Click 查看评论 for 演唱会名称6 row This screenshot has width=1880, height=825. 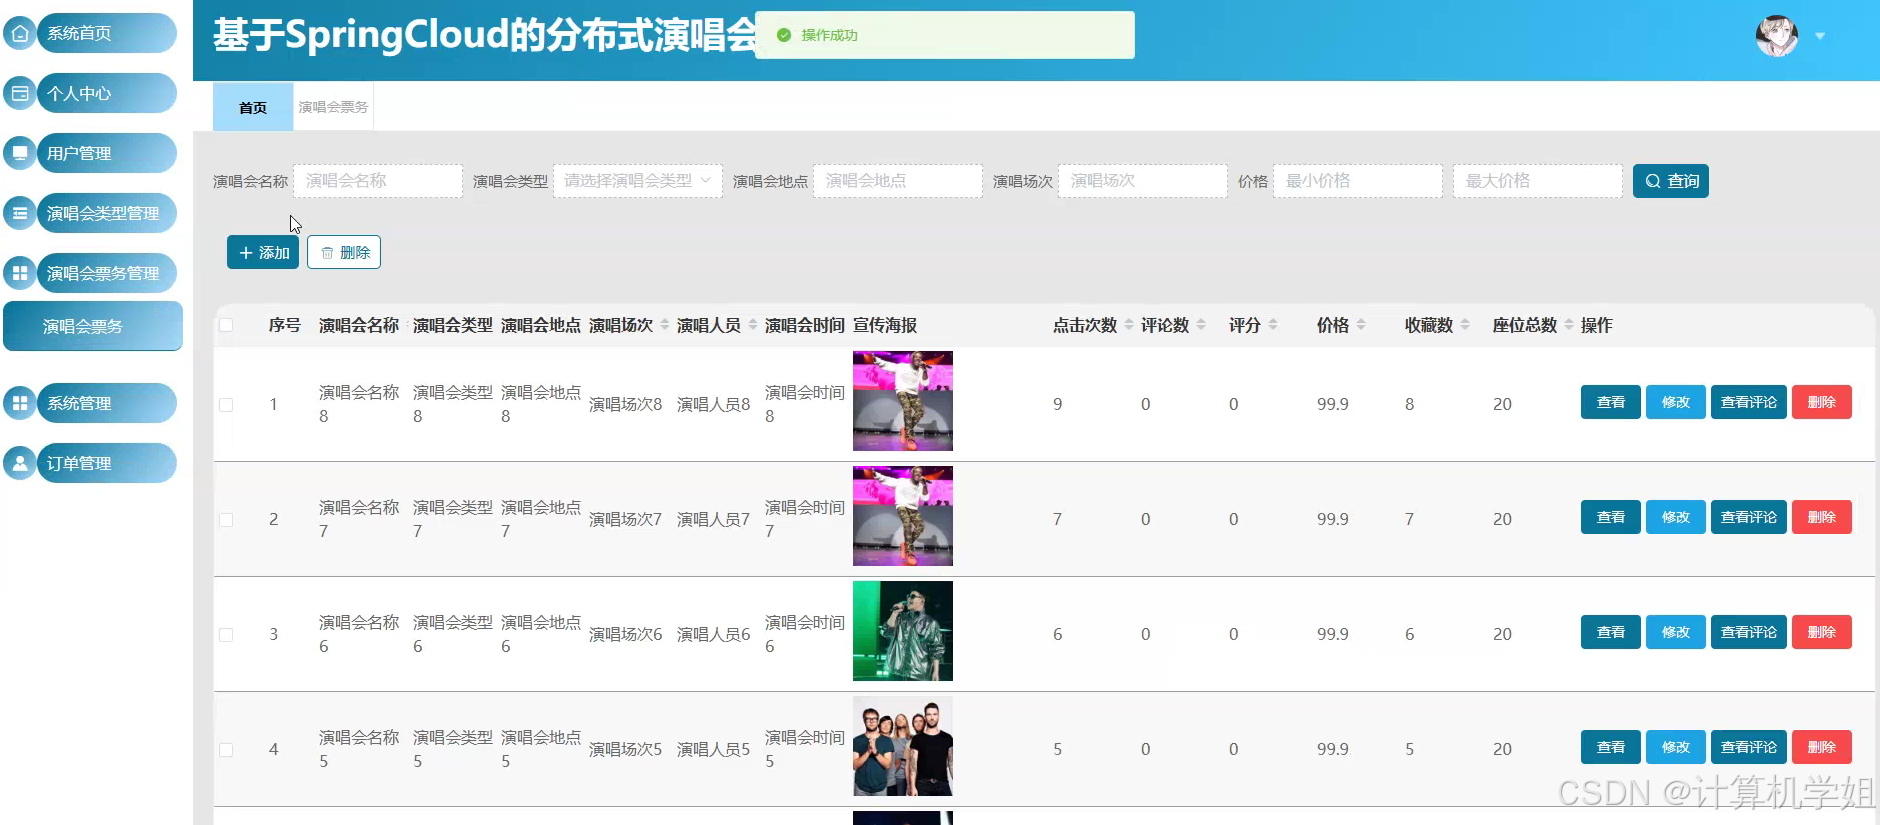point(1748,632)
